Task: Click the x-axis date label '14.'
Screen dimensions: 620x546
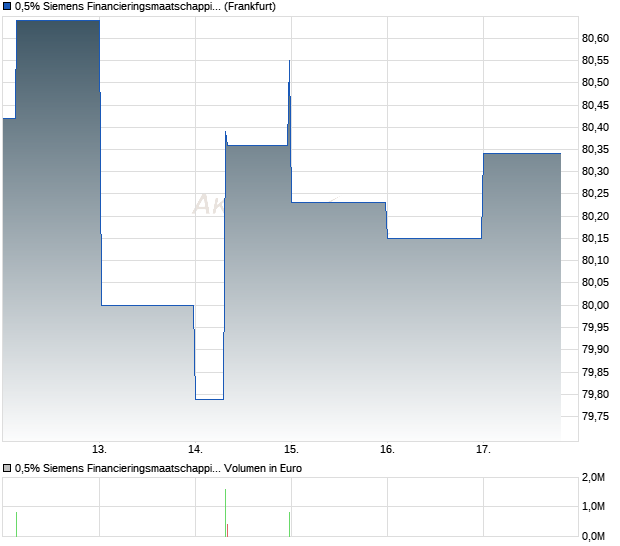Action: (195, 450)
